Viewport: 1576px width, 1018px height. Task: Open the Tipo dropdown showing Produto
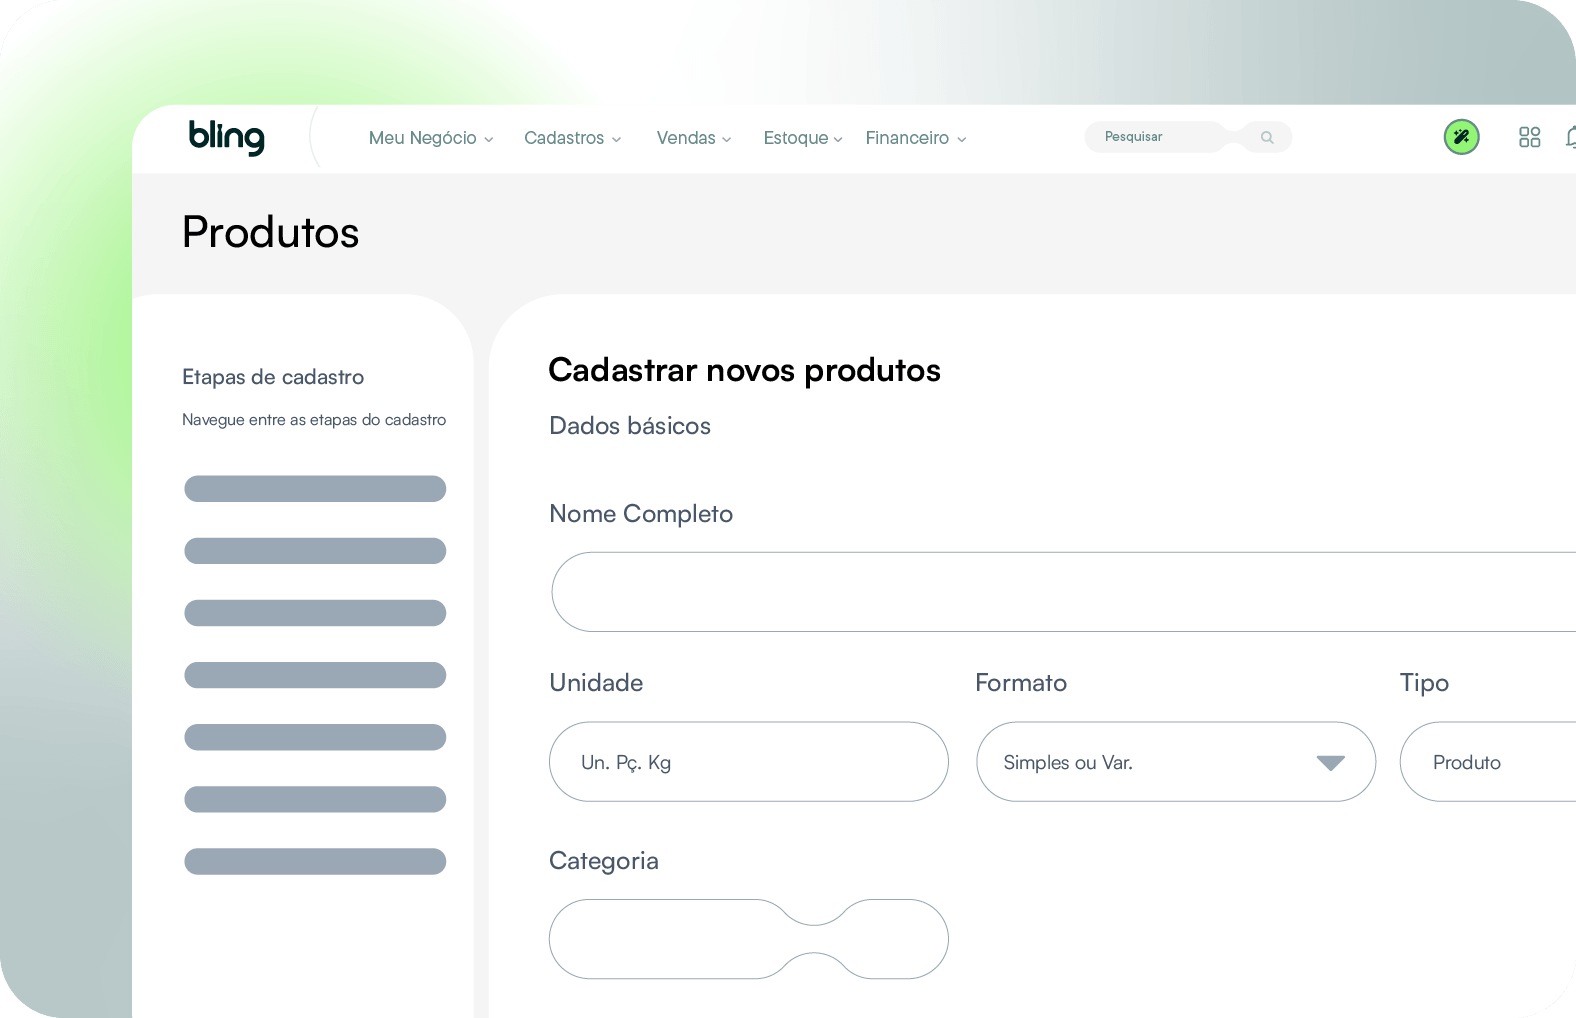1488,762
